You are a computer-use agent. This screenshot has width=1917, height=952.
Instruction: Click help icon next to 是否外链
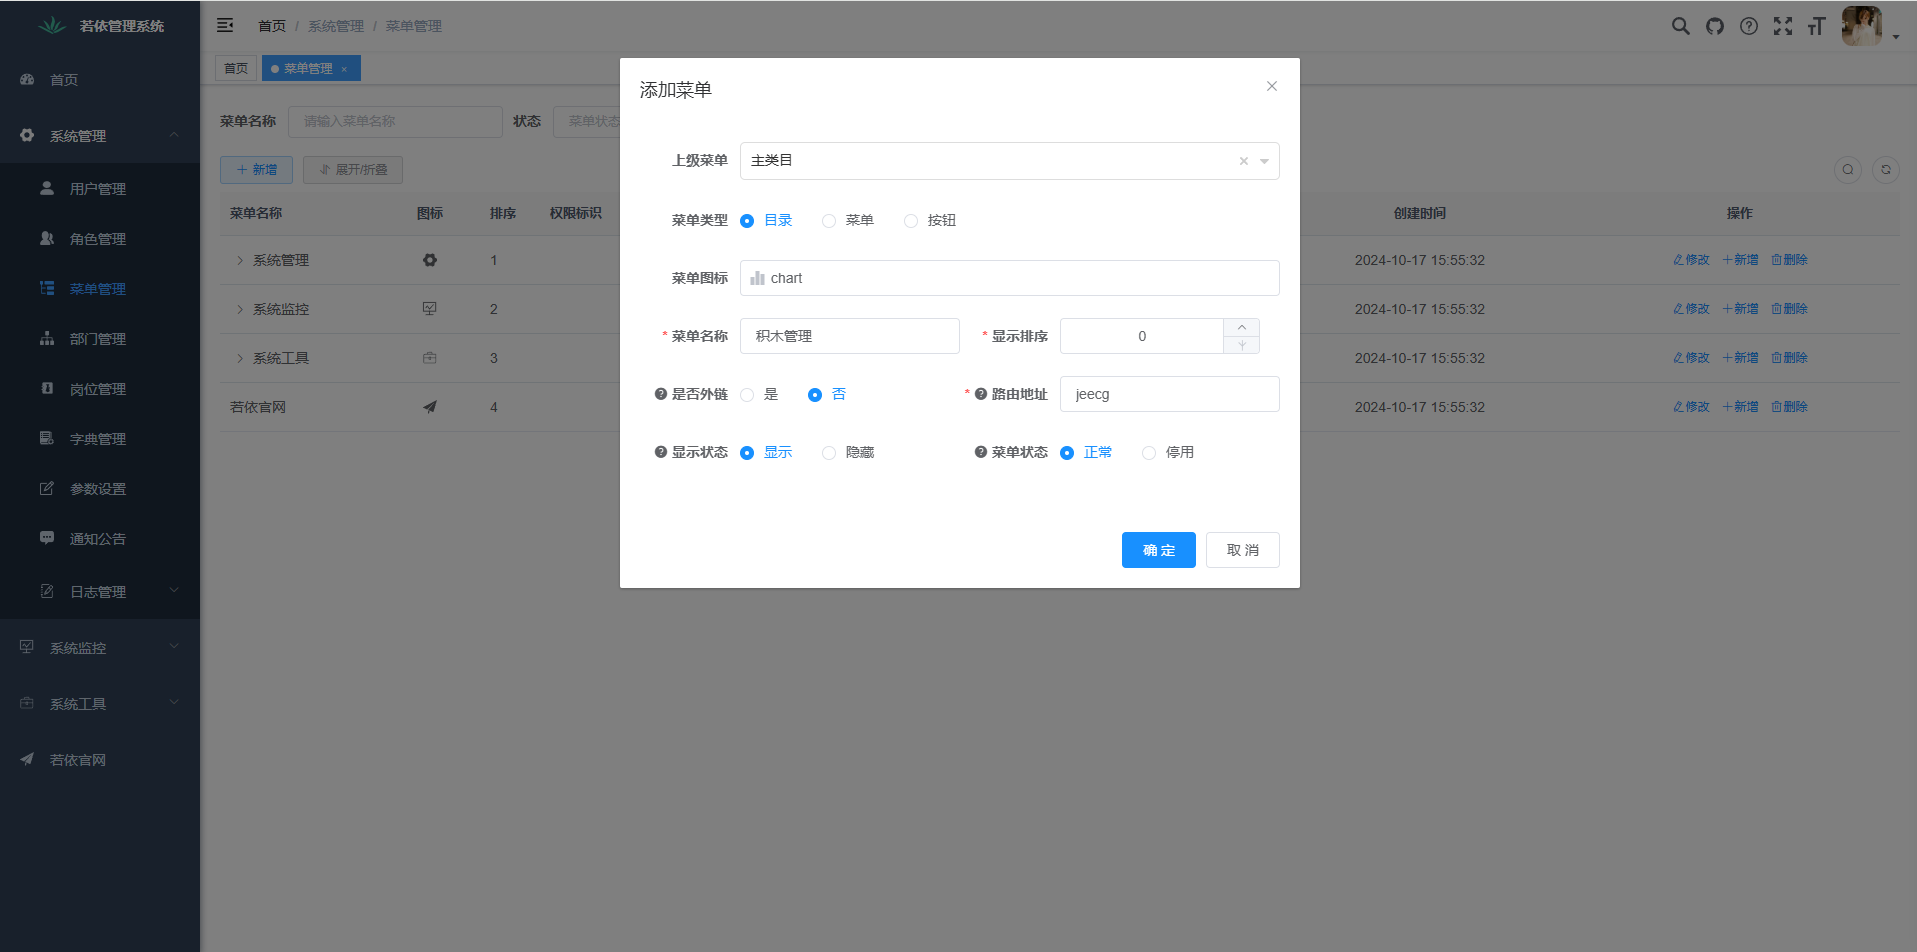pyautogui.click(x=660, y=394)
